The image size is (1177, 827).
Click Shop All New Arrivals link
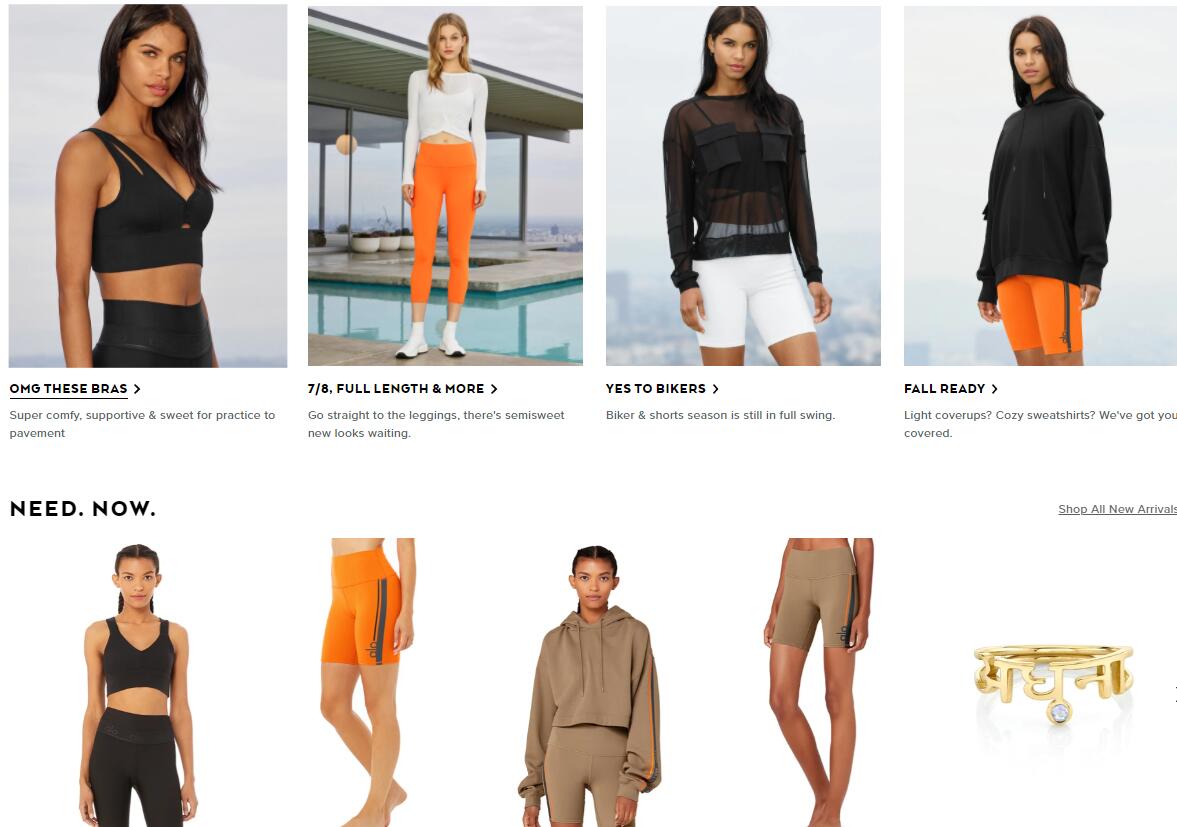coord(1117,509)
